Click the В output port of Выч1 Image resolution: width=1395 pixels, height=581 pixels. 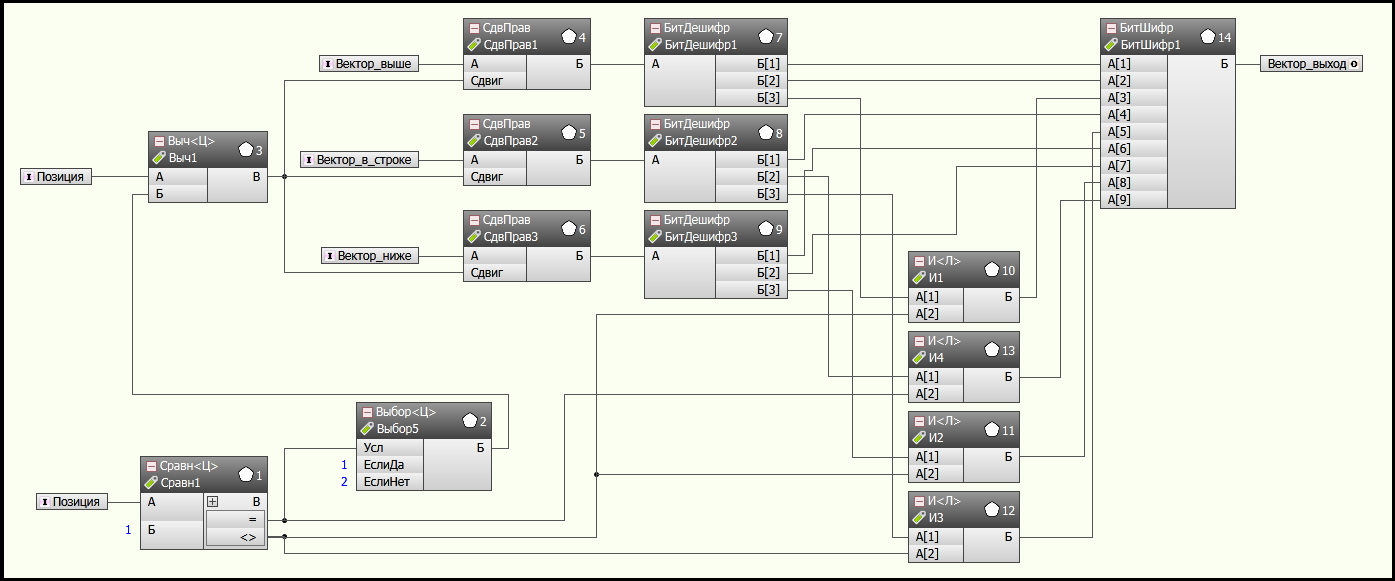point(237,177)
